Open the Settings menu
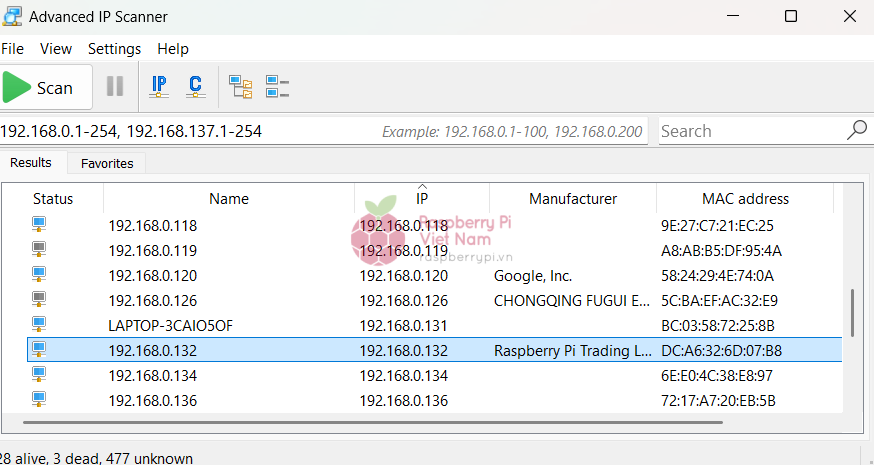Screen dimensions: 874x465 pyautogui.click(x=114, y=48)
